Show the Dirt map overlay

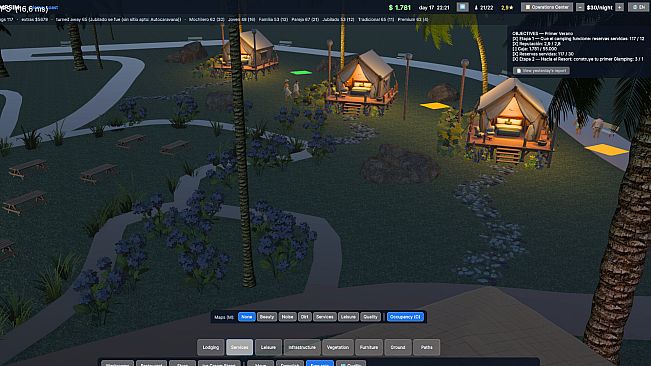[304, 317]
